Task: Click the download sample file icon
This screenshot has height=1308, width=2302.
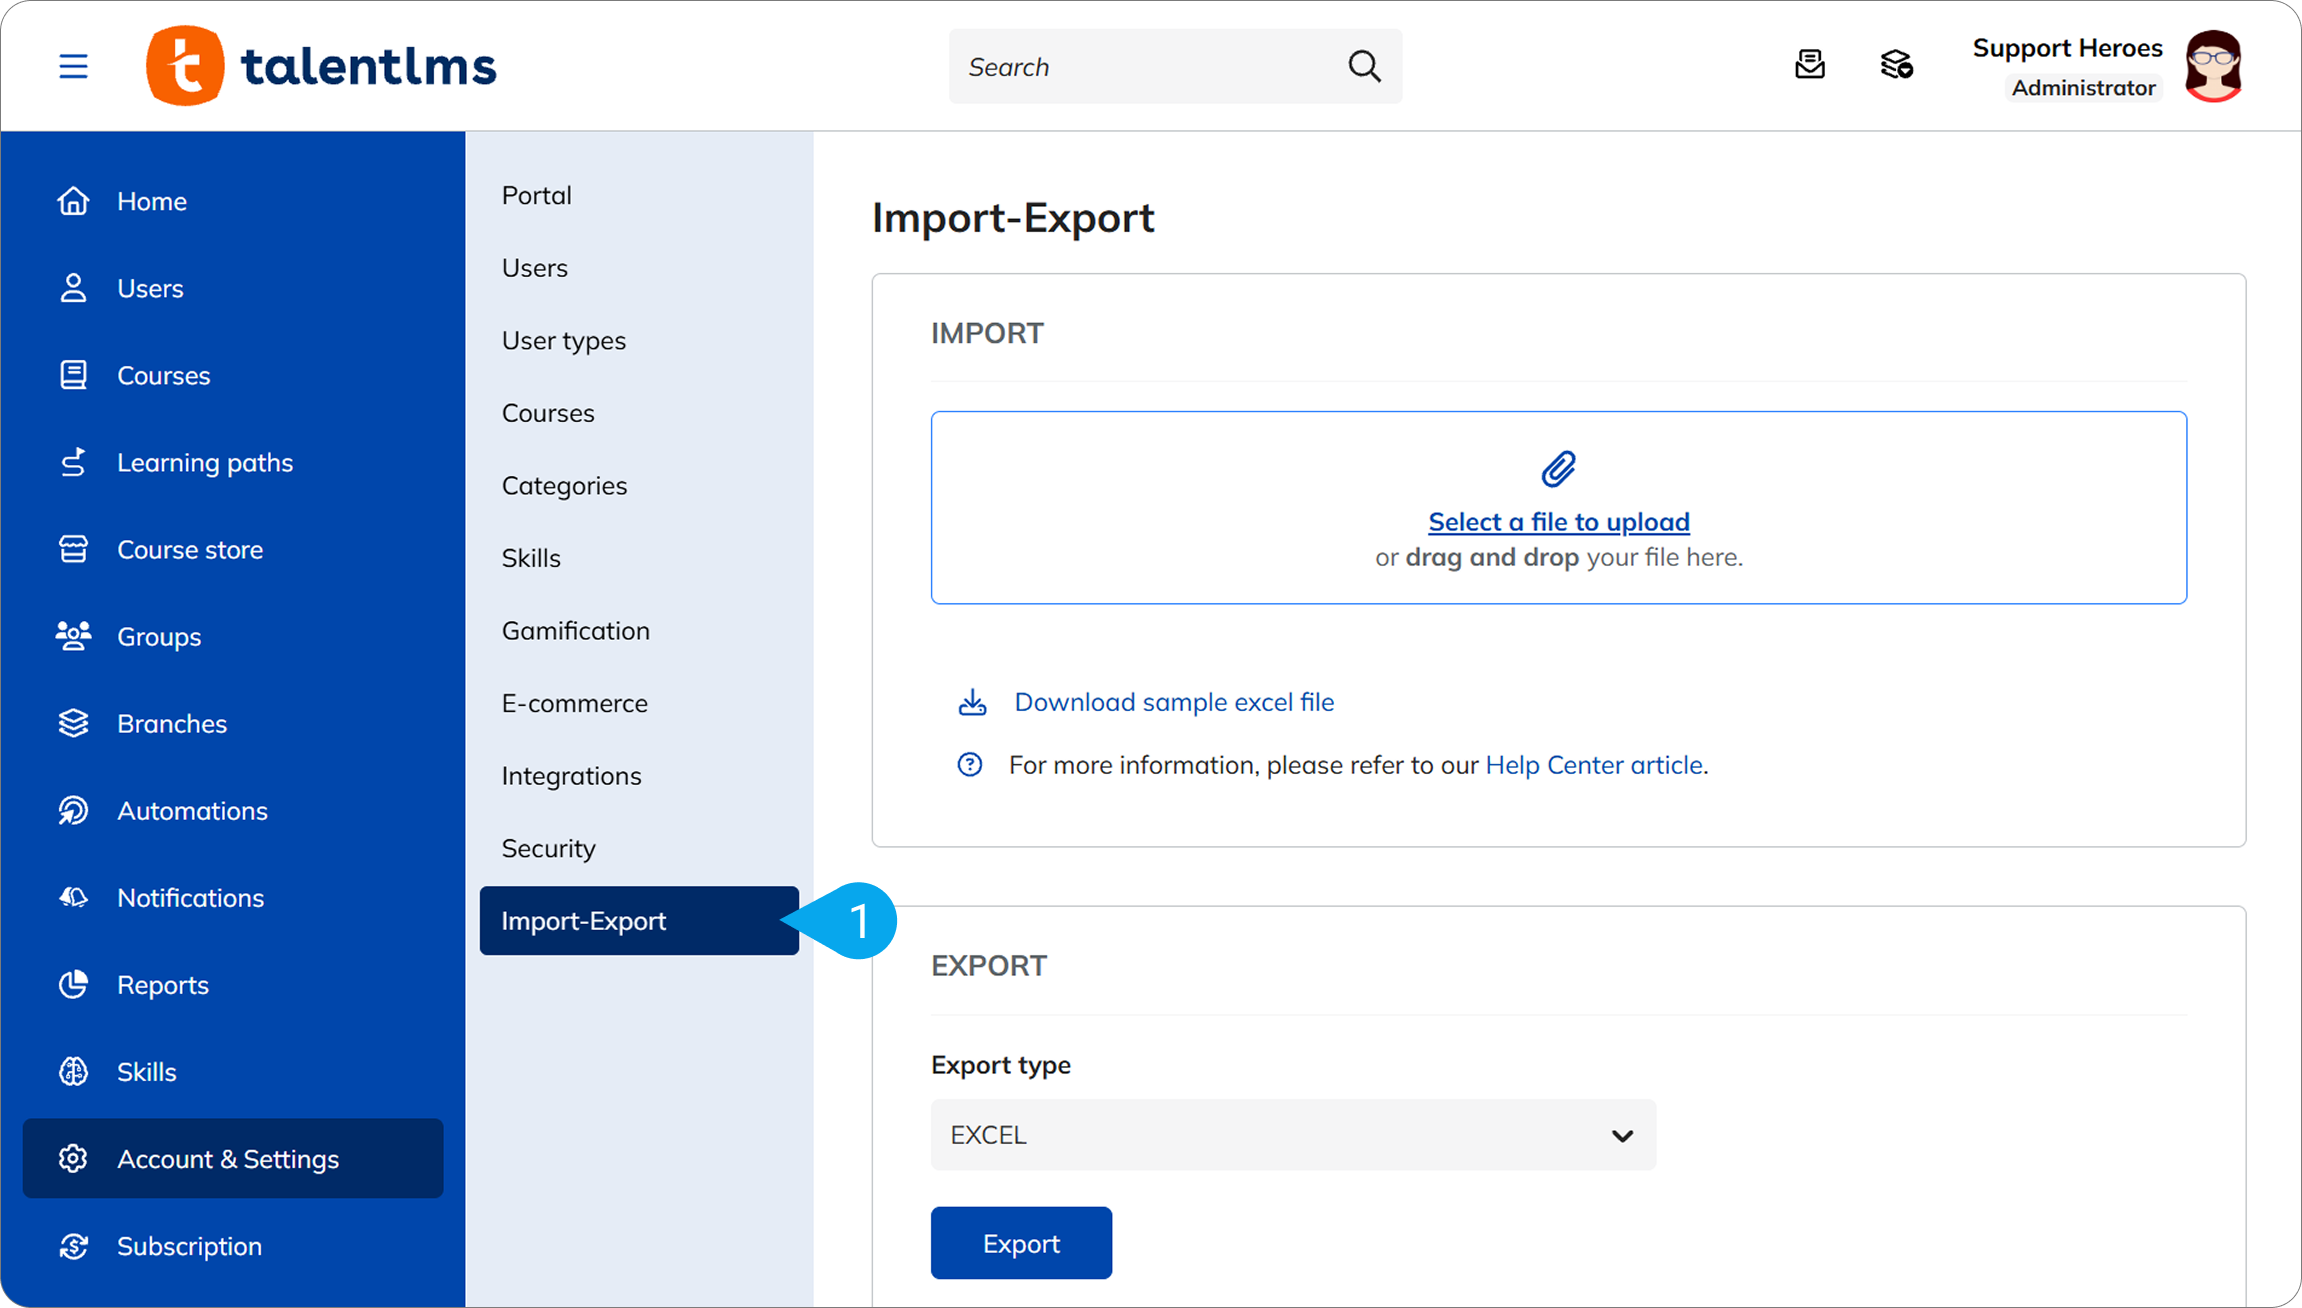Action: 972,702
